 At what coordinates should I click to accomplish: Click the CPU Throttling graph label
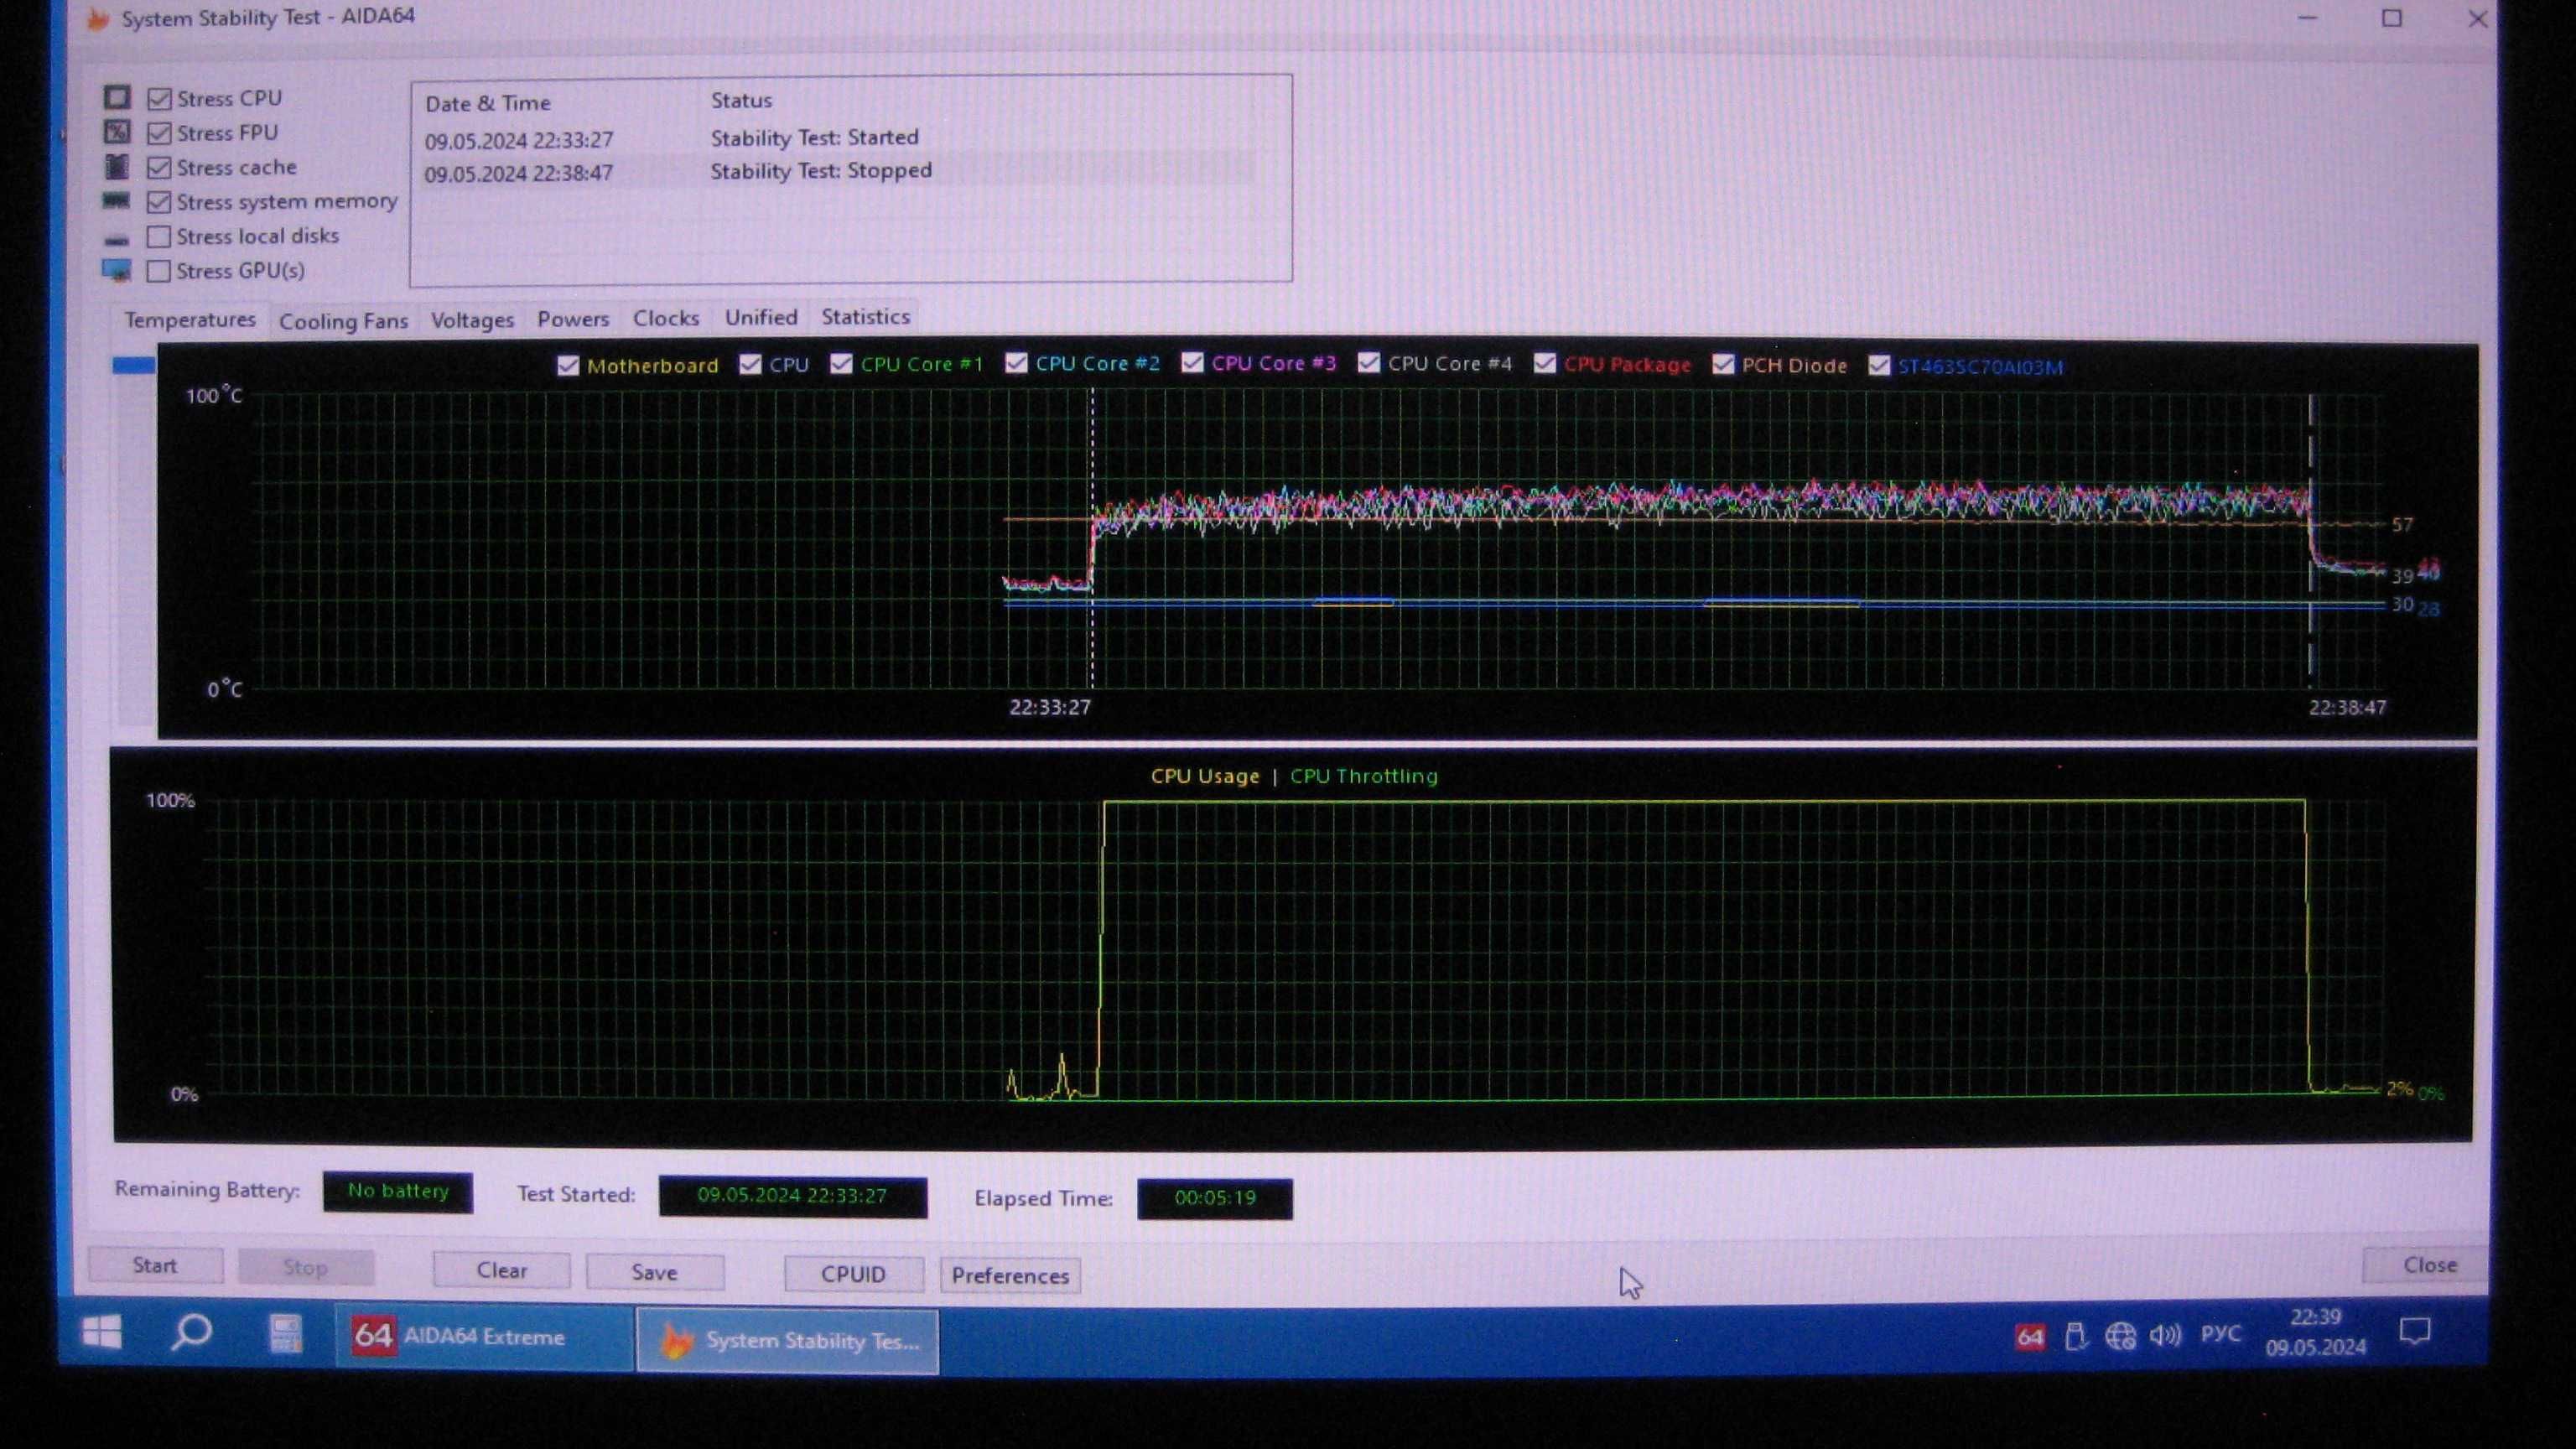coord(1363,776)
